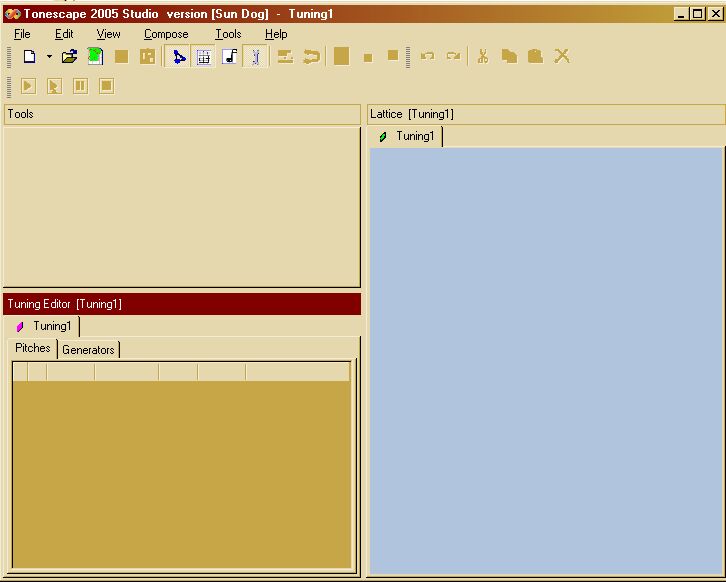Screen dimensions: 726x582
Task: Click the Tuning Editor [Tuning1] title bar
Action: point(182,304)
